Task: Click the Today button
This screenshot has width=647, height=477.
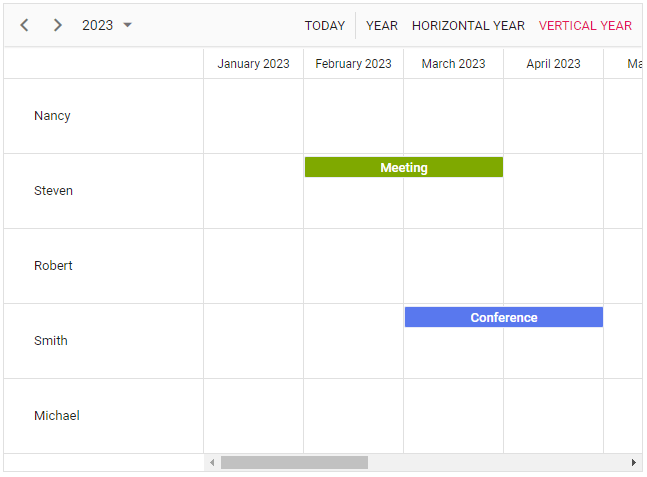Action: click(325, 26)
